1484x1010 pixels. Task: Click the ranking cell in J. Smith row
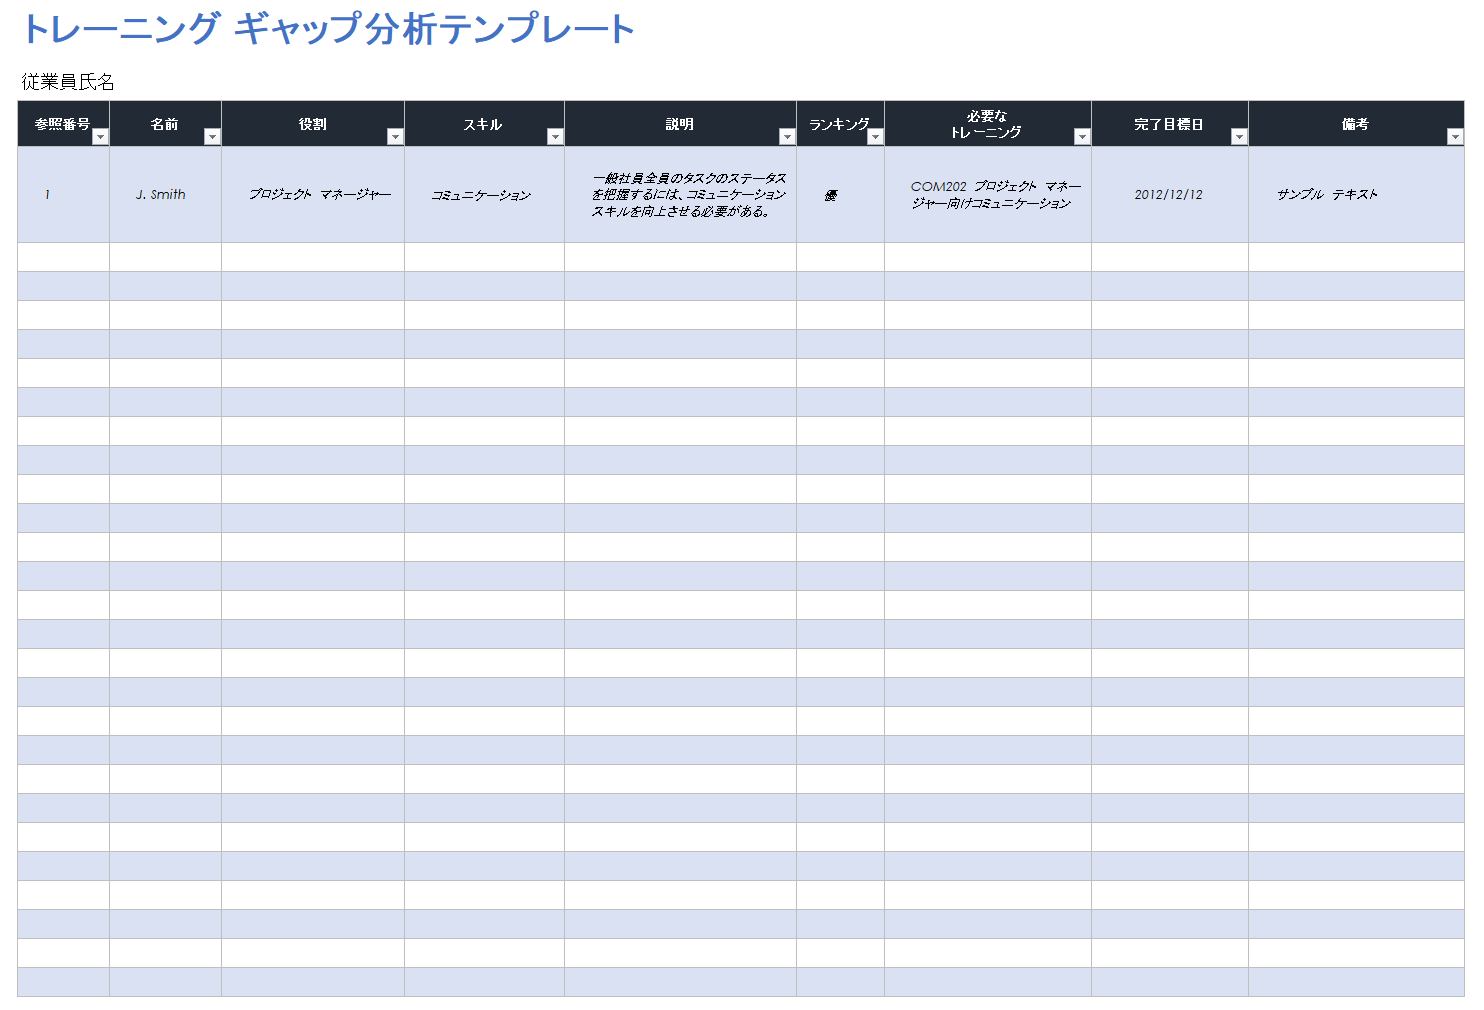coord(840,195)
